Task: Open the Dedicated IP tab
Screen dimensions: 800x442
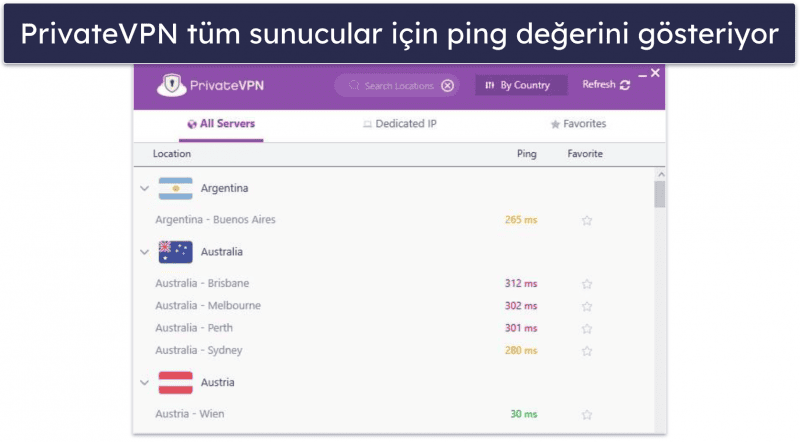Action: click(x=400, y=124)
